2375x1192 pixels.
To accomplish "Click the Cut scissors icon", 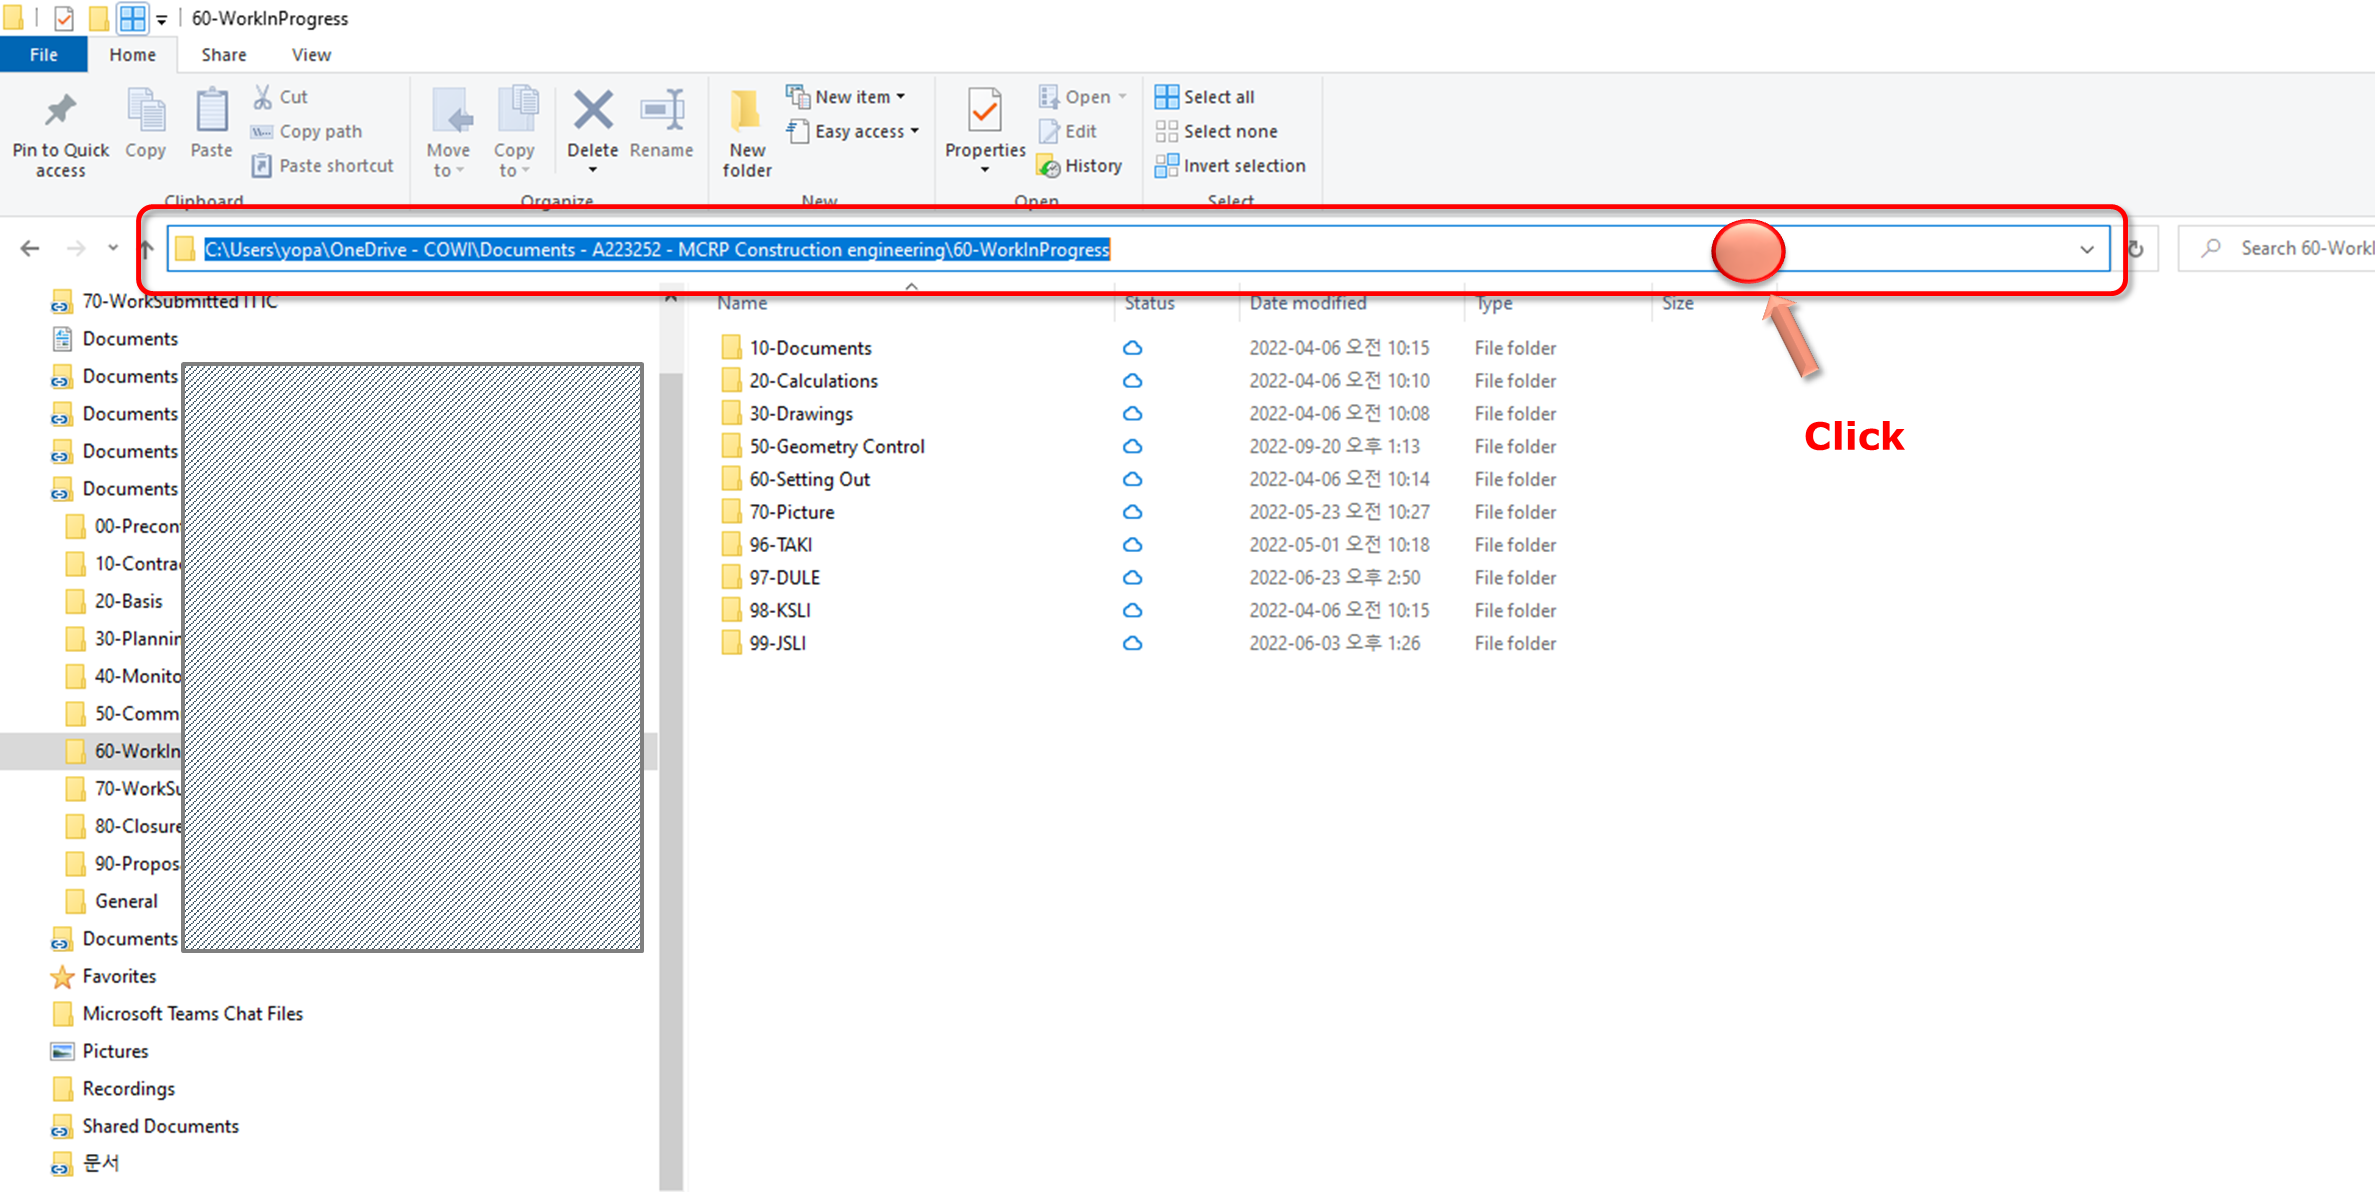I will (x=263, y=97).
